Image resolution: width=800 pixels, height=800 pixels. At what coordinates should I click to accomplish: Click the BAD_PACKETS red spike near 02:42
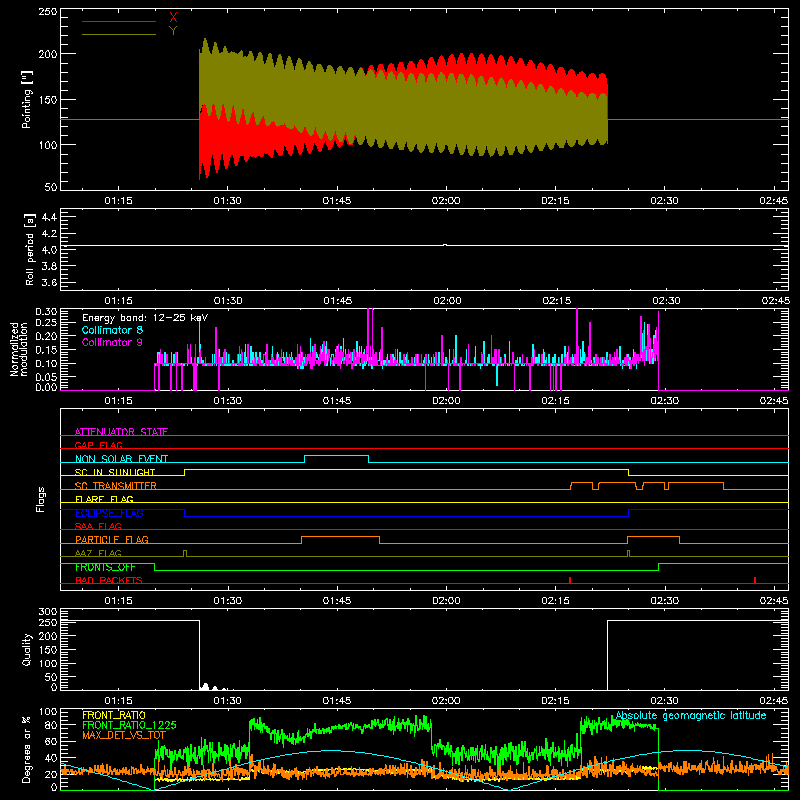(755, 580)
